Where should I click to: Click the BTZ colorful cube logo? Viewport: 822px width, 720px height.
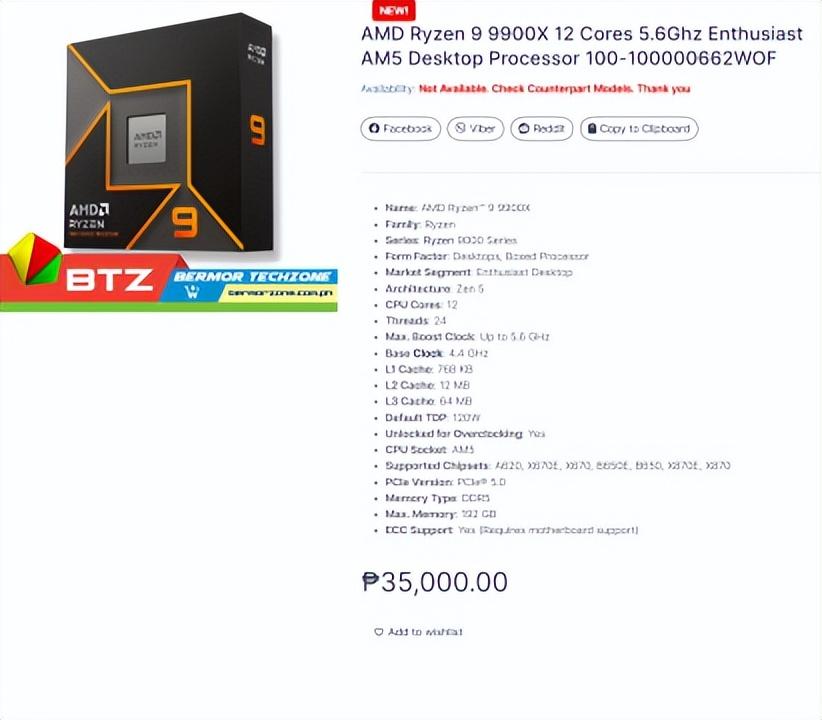(x=36, y=260)
